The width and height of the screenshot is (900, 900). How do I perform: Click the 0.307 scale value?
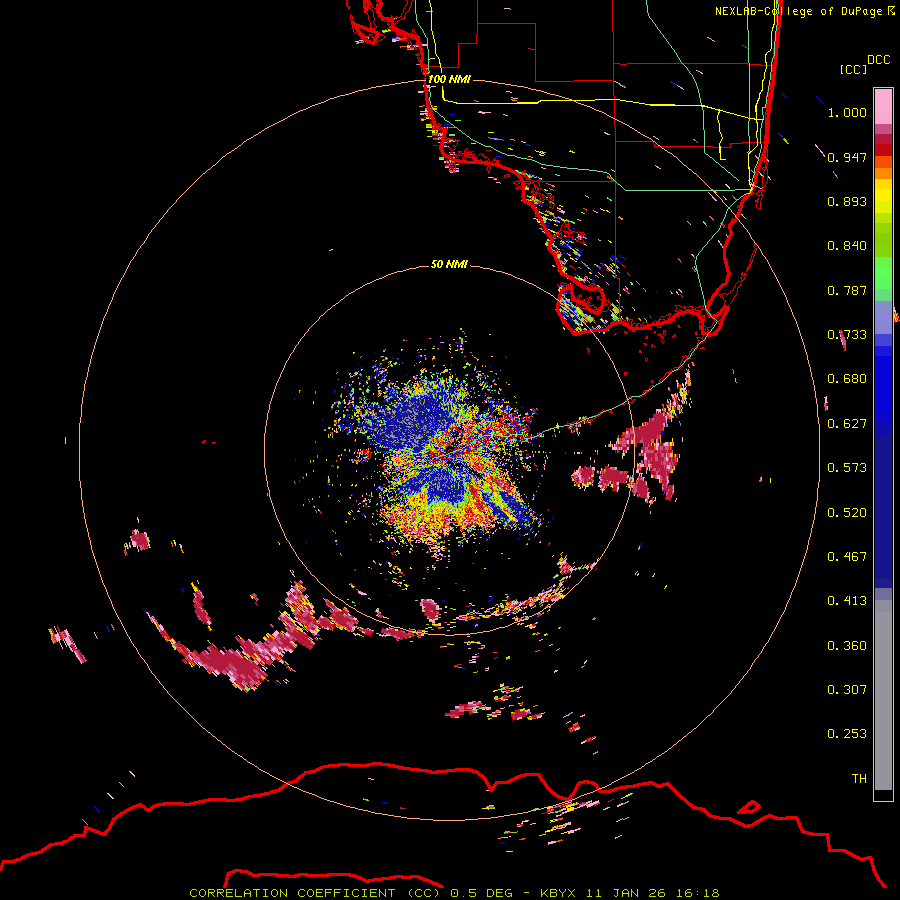click(x=847, y=690)
